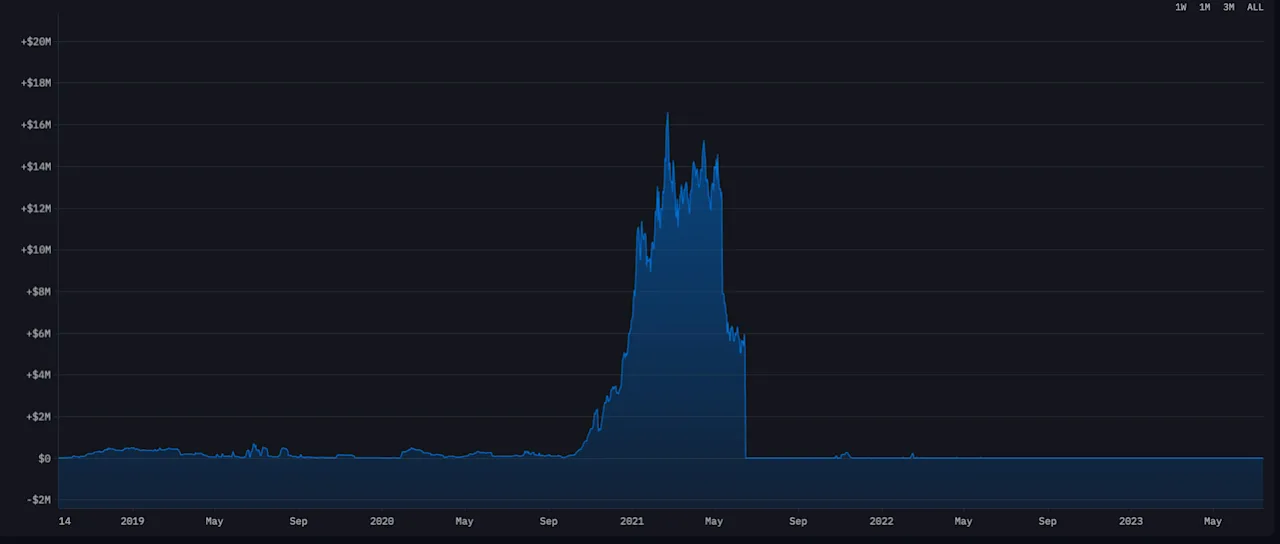Click the +$12M y-axis label

coord(36,208)
